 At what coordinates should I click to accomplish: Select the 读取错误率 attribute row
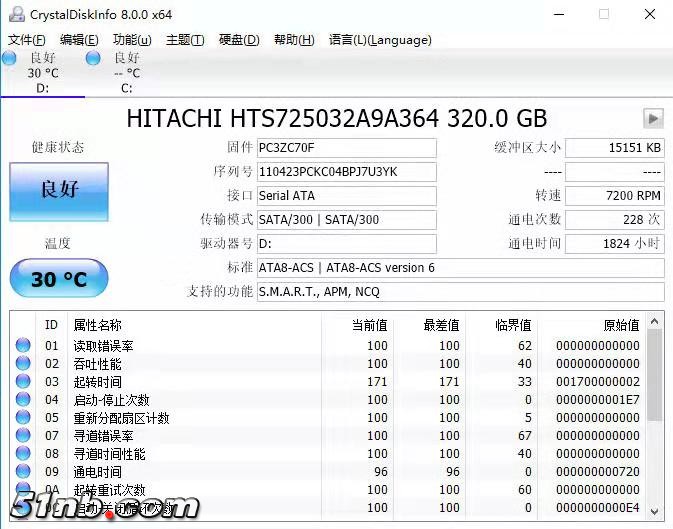tap(328, 346)
